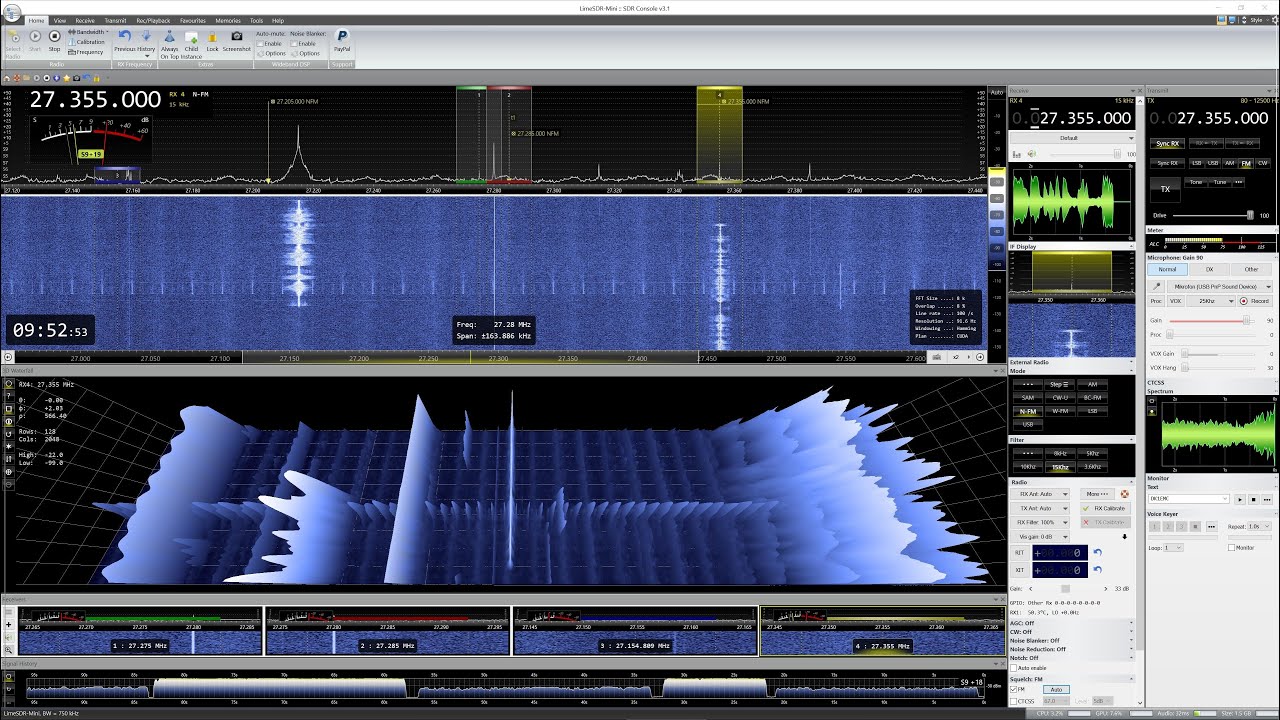Take a Screenshot with camera icon
1280x720 pixels.
[x=237, y=40]
